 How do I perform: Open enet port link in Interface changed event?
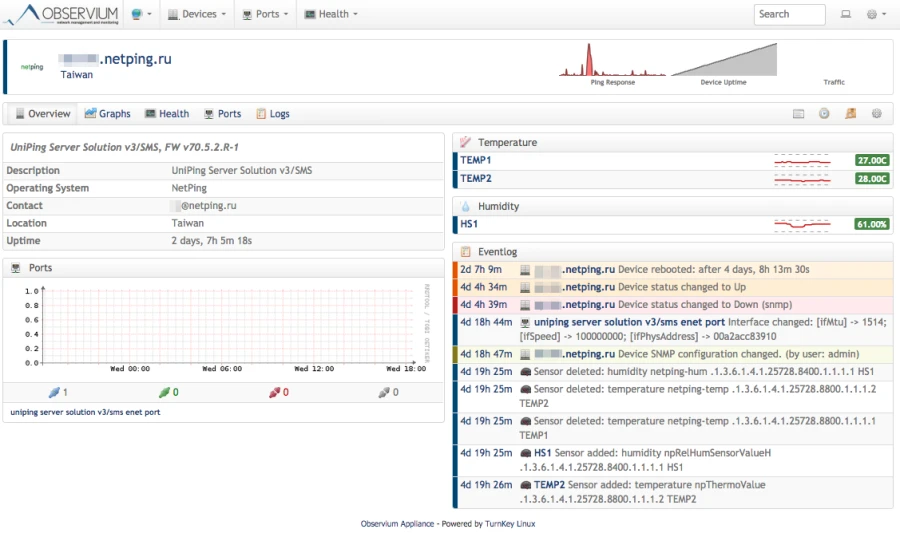pos(629,322)
